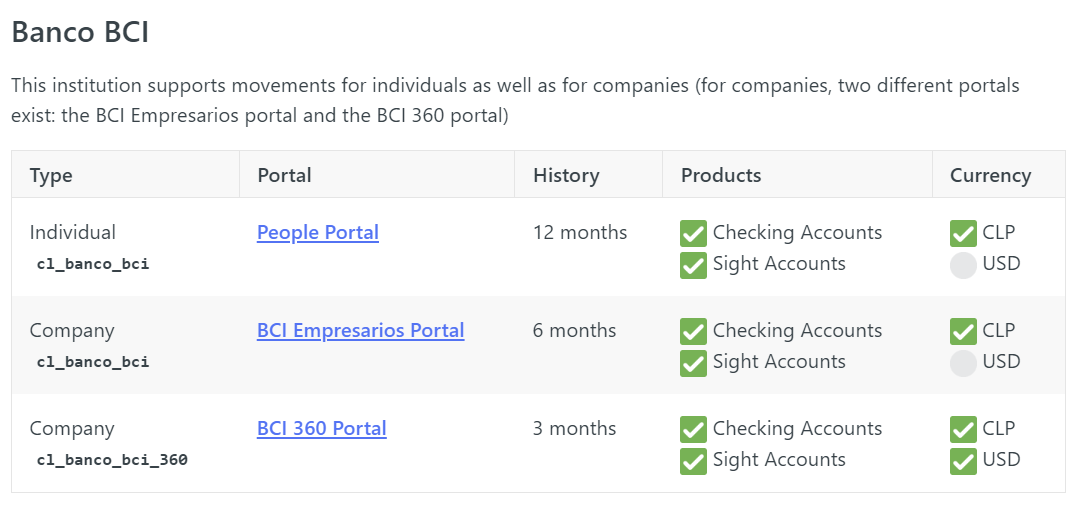Screen dimensions: 1078x510
Task: Click CLP checkmark in BCI Empresarios row
Action: coord(963,332)
